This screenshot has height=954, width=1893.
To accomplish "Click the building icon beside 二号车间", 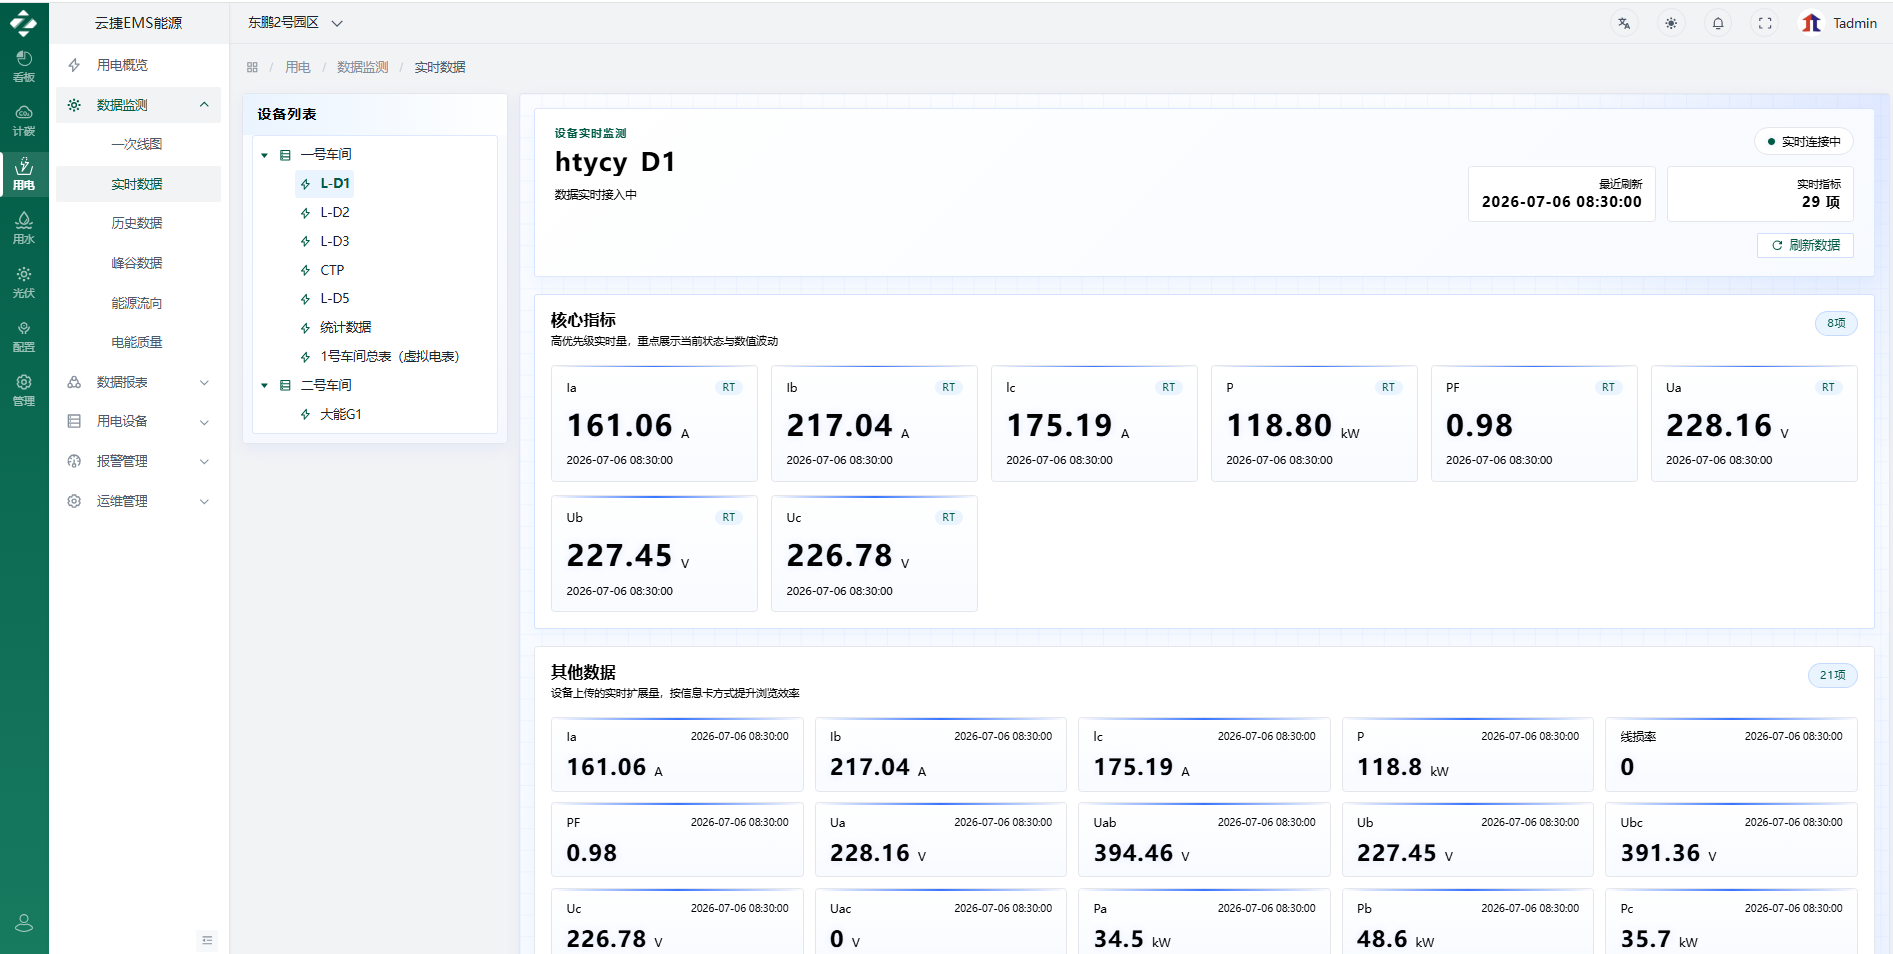I will tap(285, 385).
